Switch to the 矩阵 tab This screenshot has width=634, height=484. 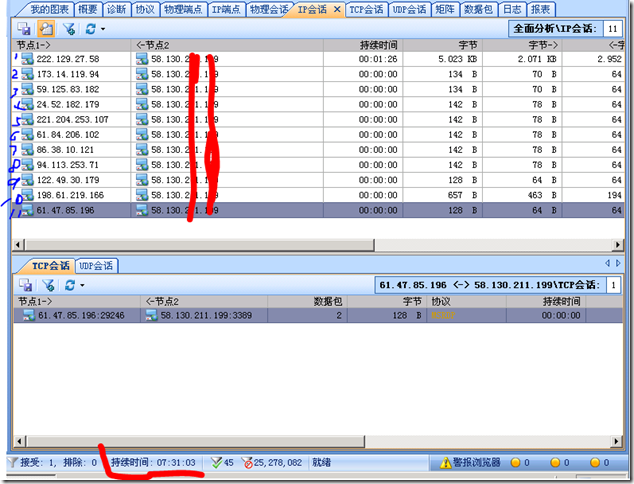coord(445,9)
